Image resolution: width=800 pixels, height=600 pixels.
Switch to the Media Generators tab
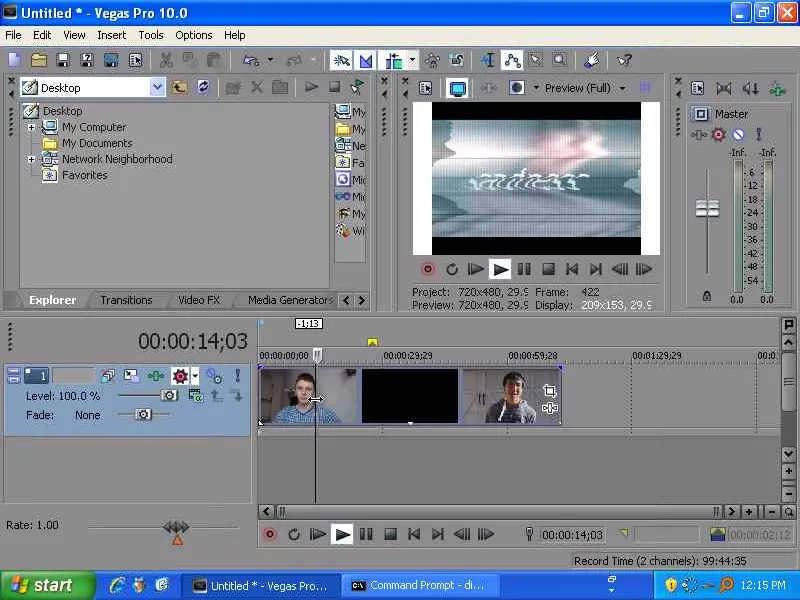290,300
